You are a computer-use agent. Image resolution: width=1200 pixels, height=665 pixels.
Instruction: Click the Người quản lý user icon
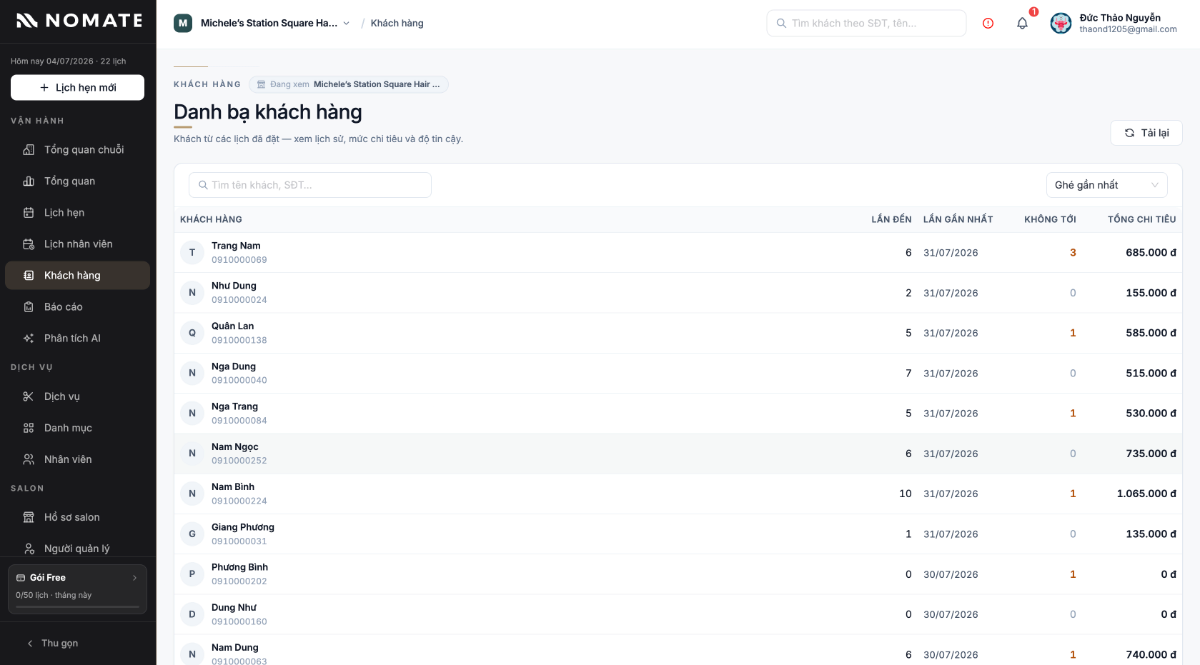point(29,549)
